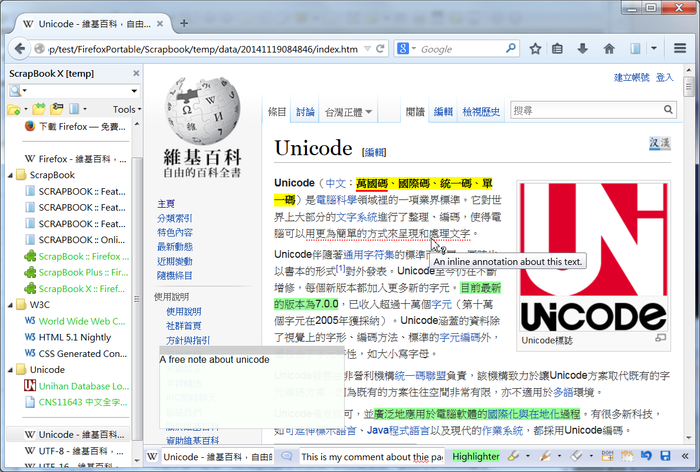Screen dimensions: 700x472
Task: Open the highlighter color dropdown arrow
Action: coord(528,456)
